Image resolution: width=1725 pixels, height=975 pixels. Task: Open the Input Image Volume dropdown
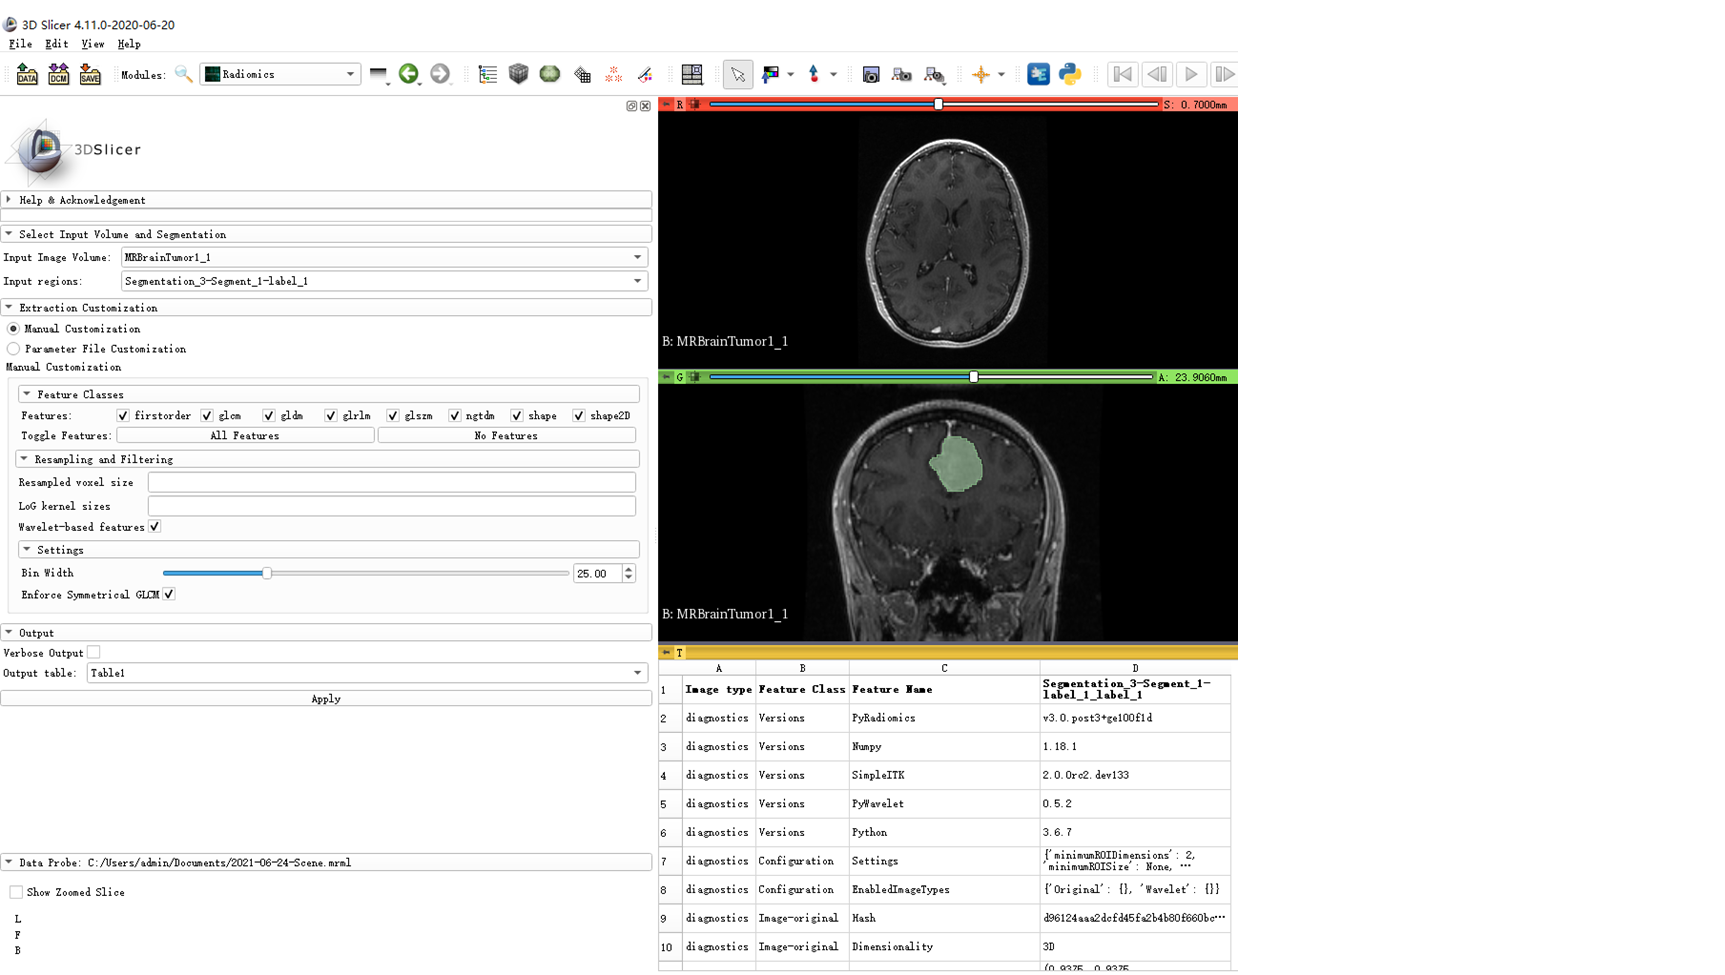click(384, 257)
